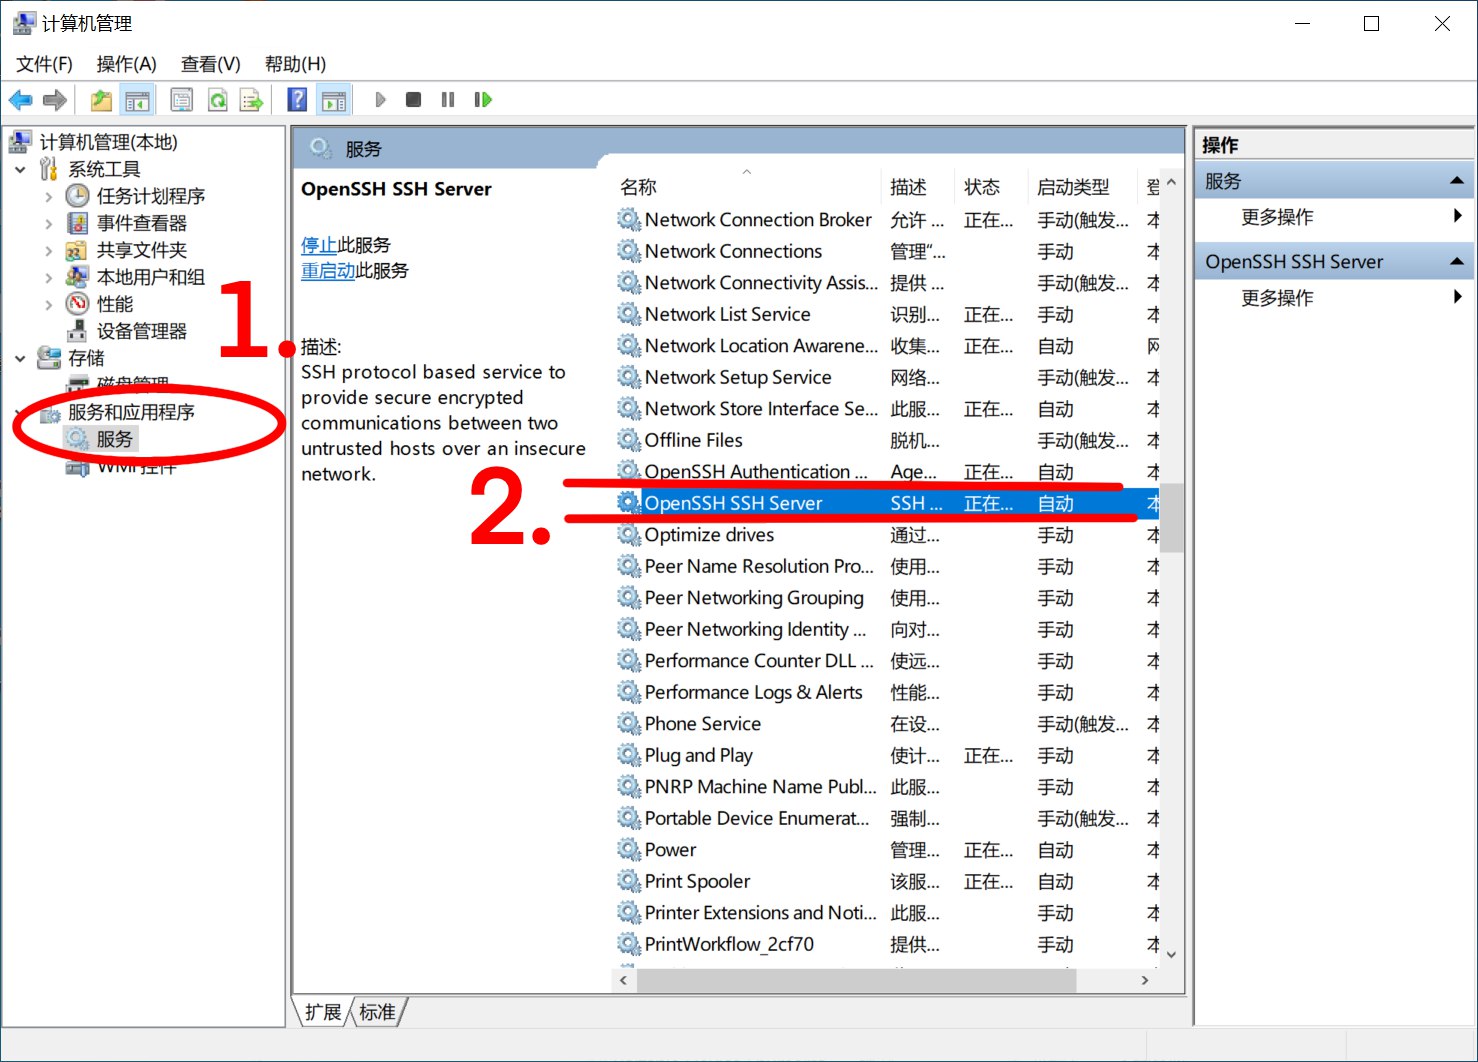Open the File (文件) menu
Viewport: 1478px width, 1062px height.
click(44, 64)
